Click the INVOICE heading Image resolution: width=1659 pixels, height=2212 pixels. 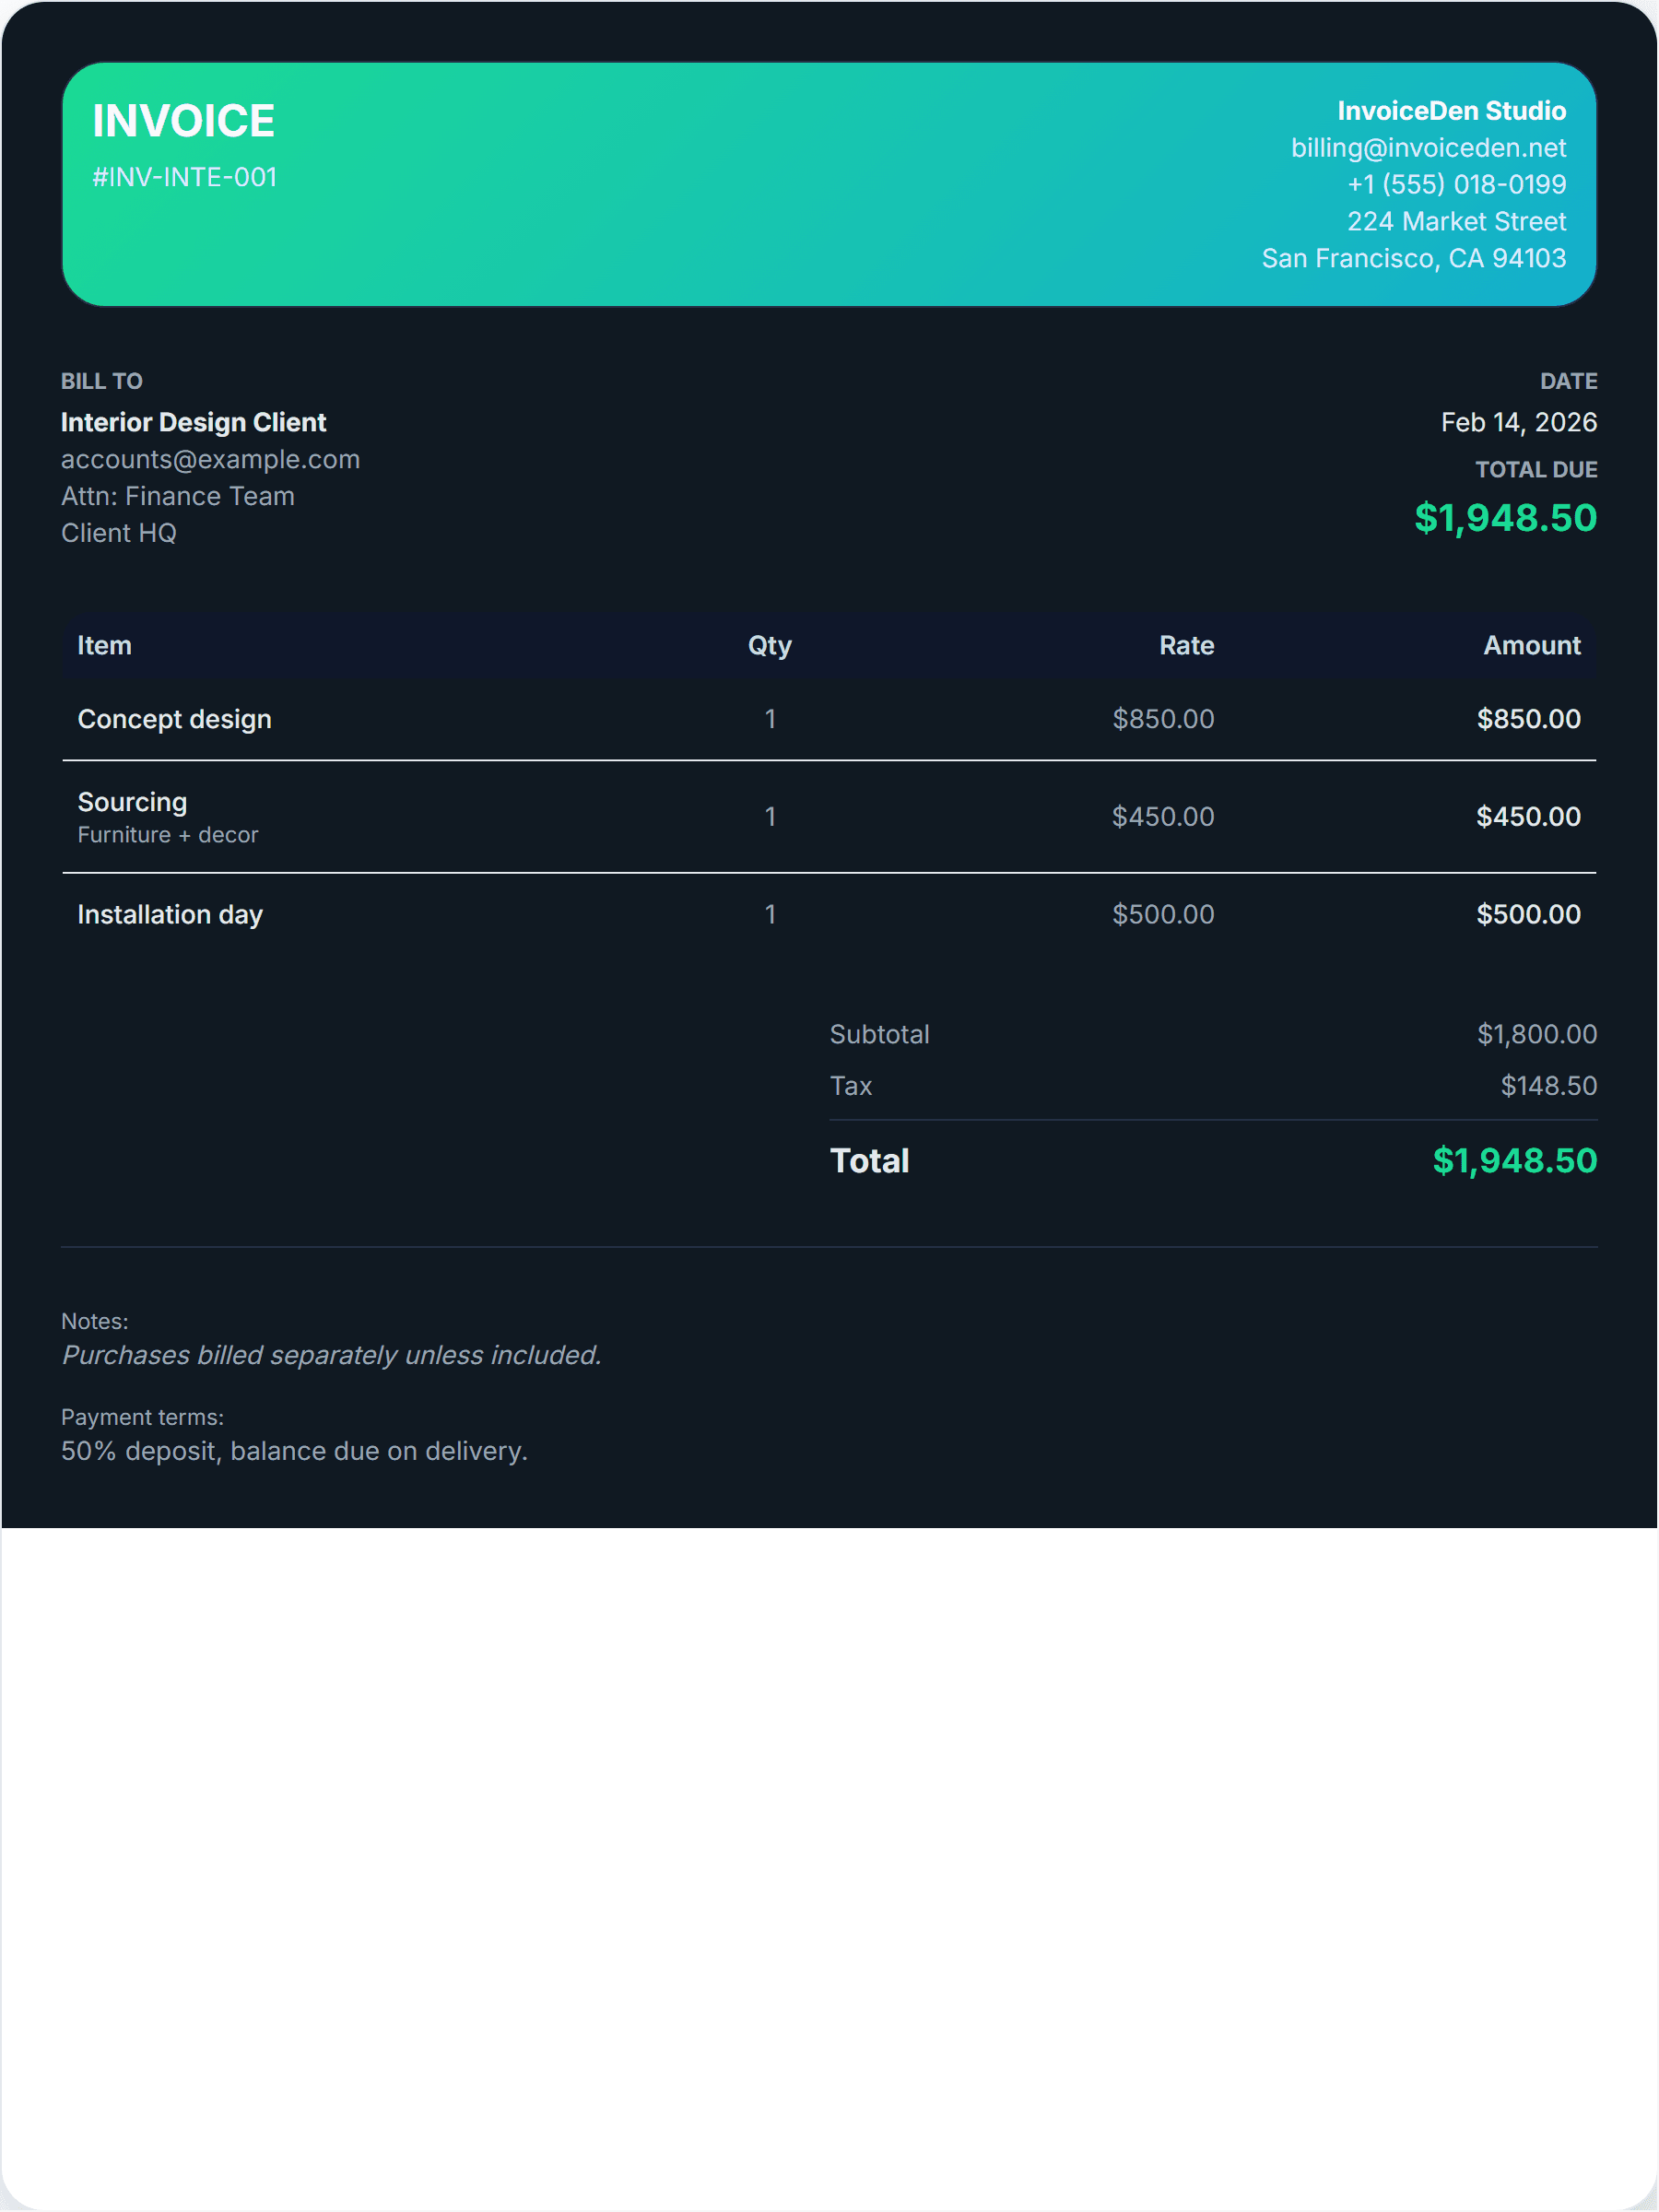click(x=183, y=121)
